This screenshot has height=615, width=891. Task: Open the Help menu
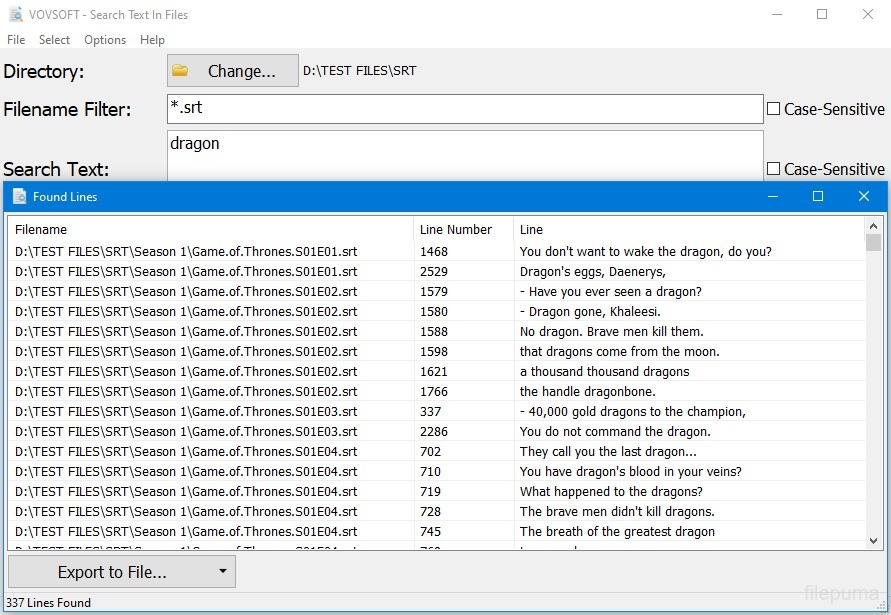[x=152, y=40]
